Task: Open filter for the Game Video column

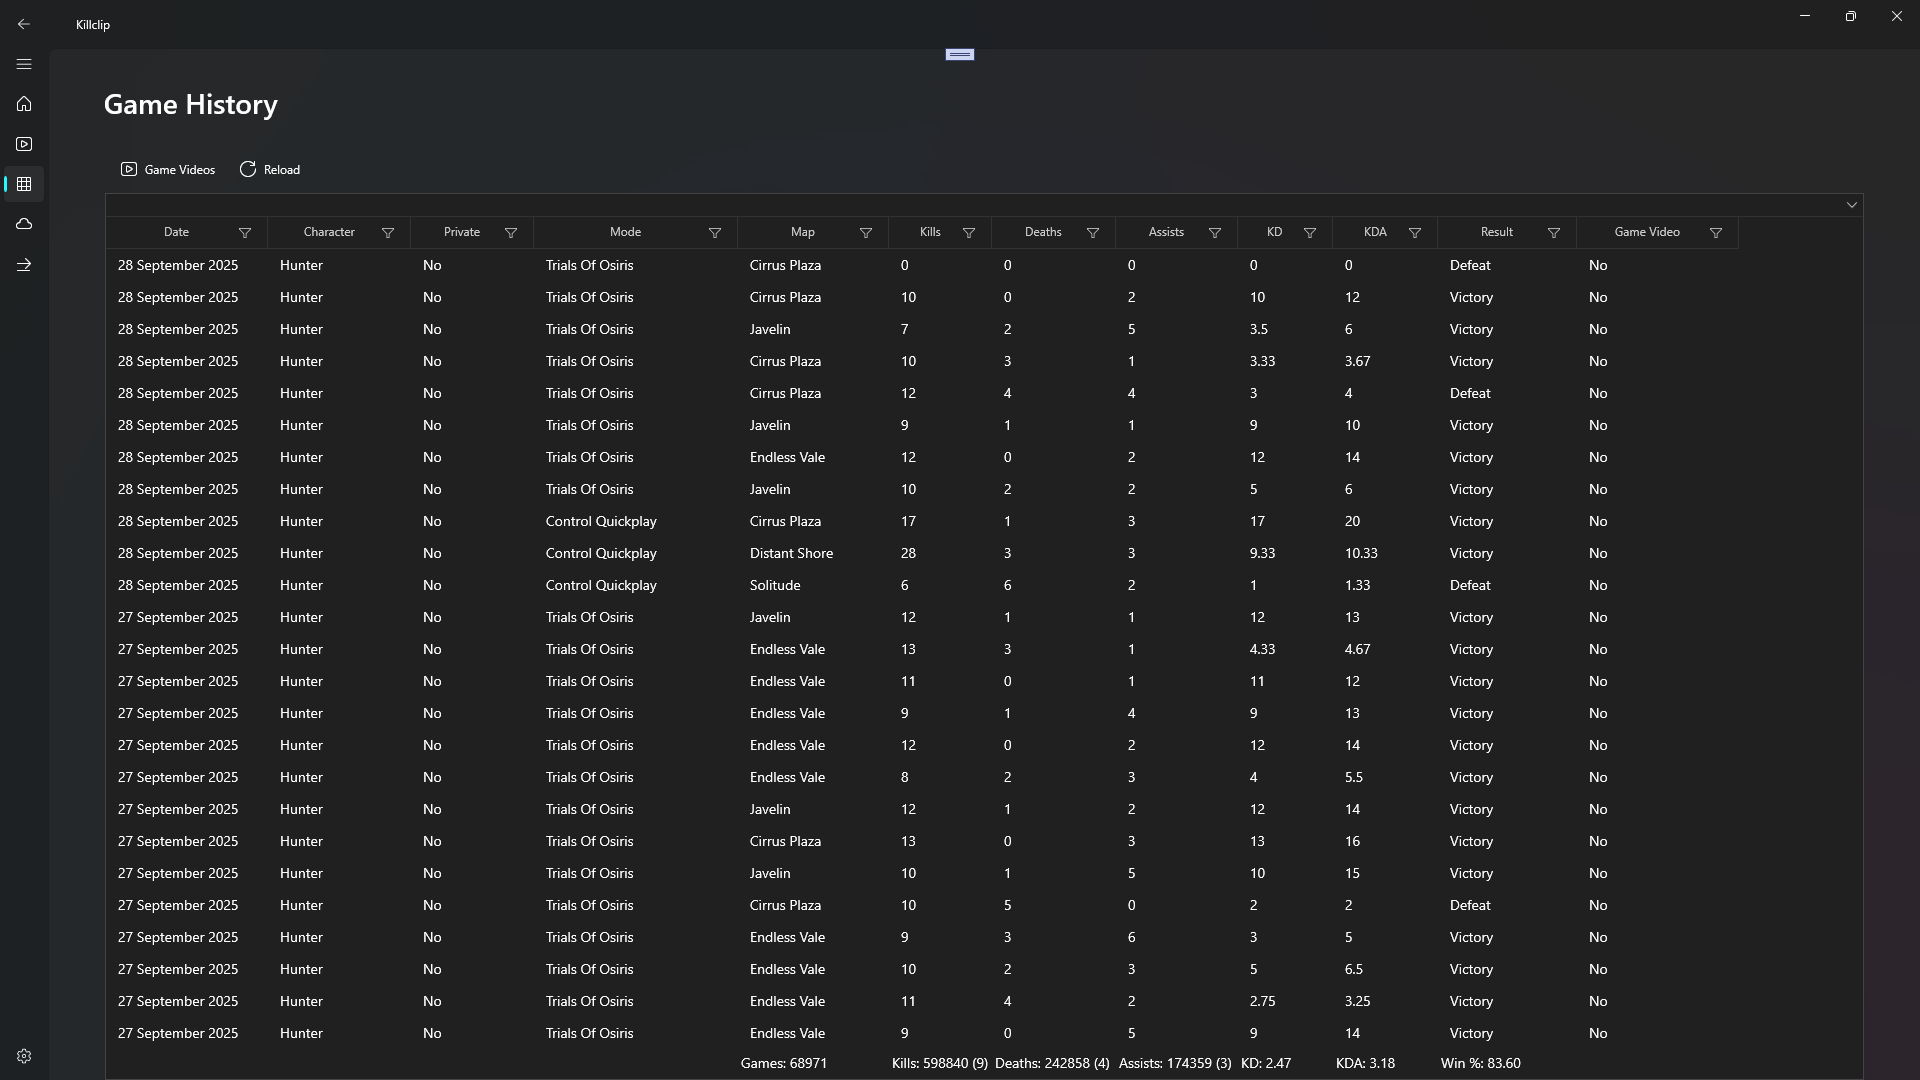Action: 1716,233
